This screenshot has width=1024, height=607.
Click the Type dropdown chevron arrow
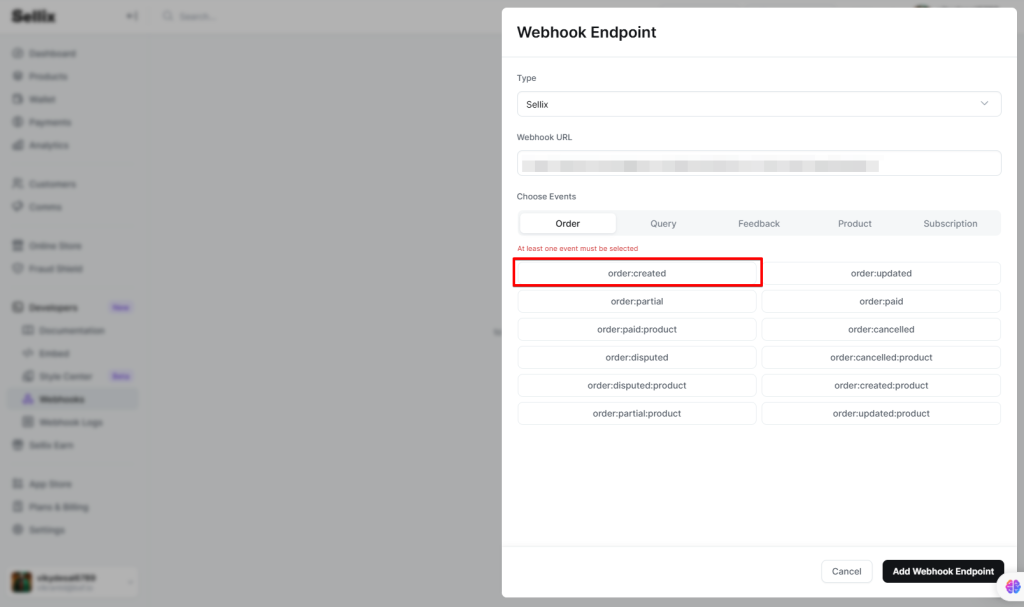984,104
